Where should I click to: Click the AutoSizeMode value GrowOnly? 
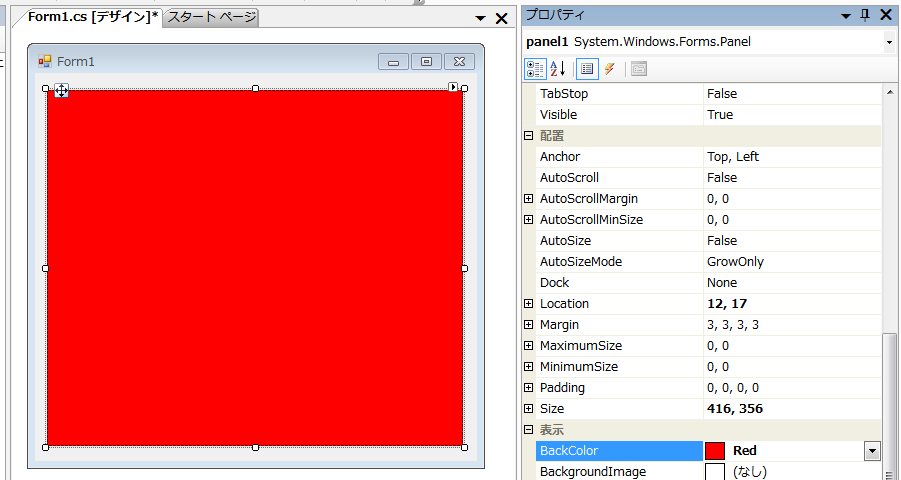click(735, 262)
